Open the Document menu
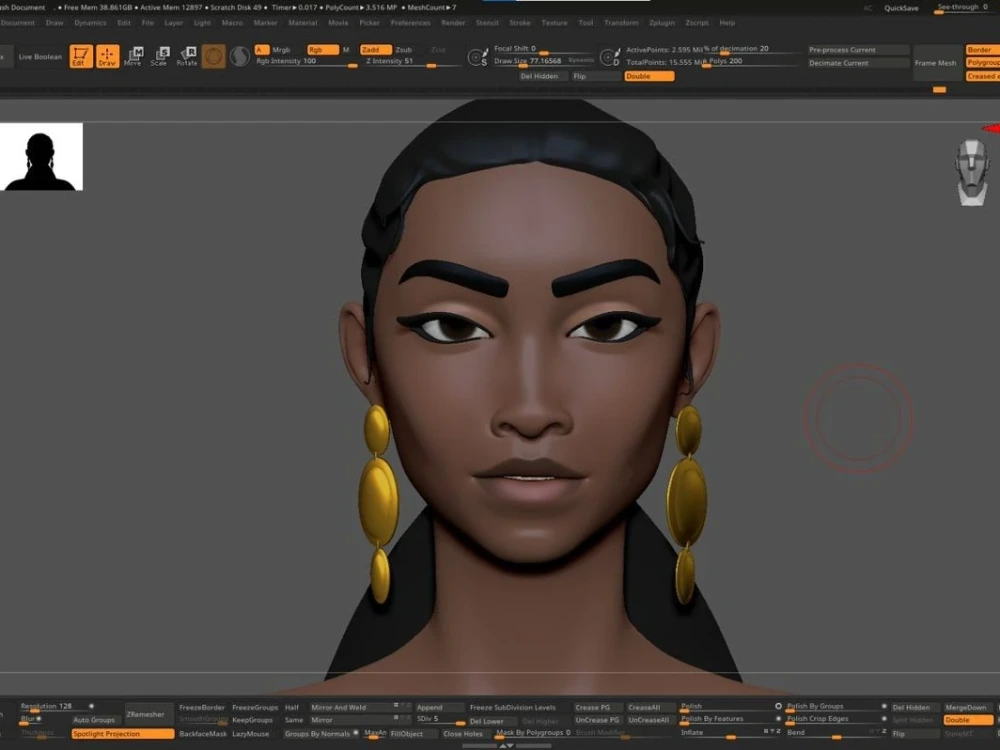 (x=18, y=22)
